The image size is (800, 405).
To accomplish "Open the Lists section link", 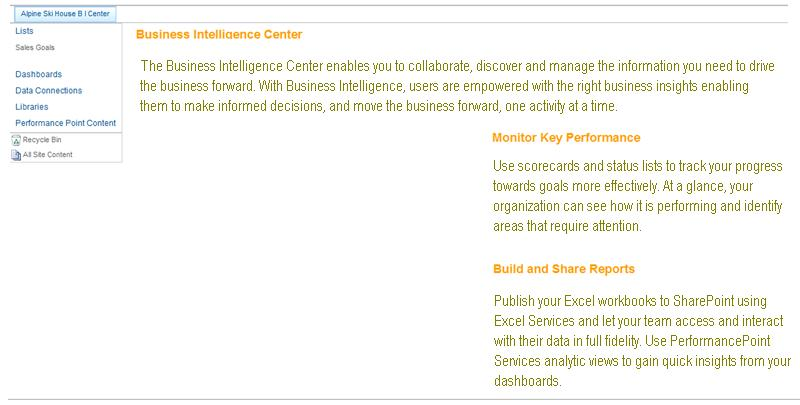I will click(x=24, y=31).
